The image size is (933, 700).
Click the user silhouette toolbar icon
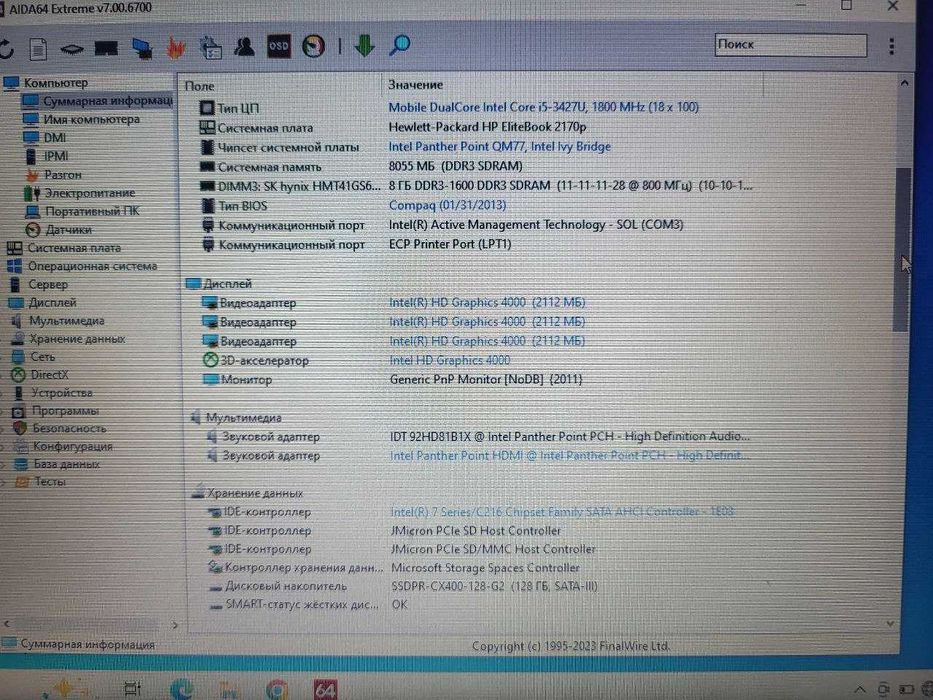pos(244,46)
